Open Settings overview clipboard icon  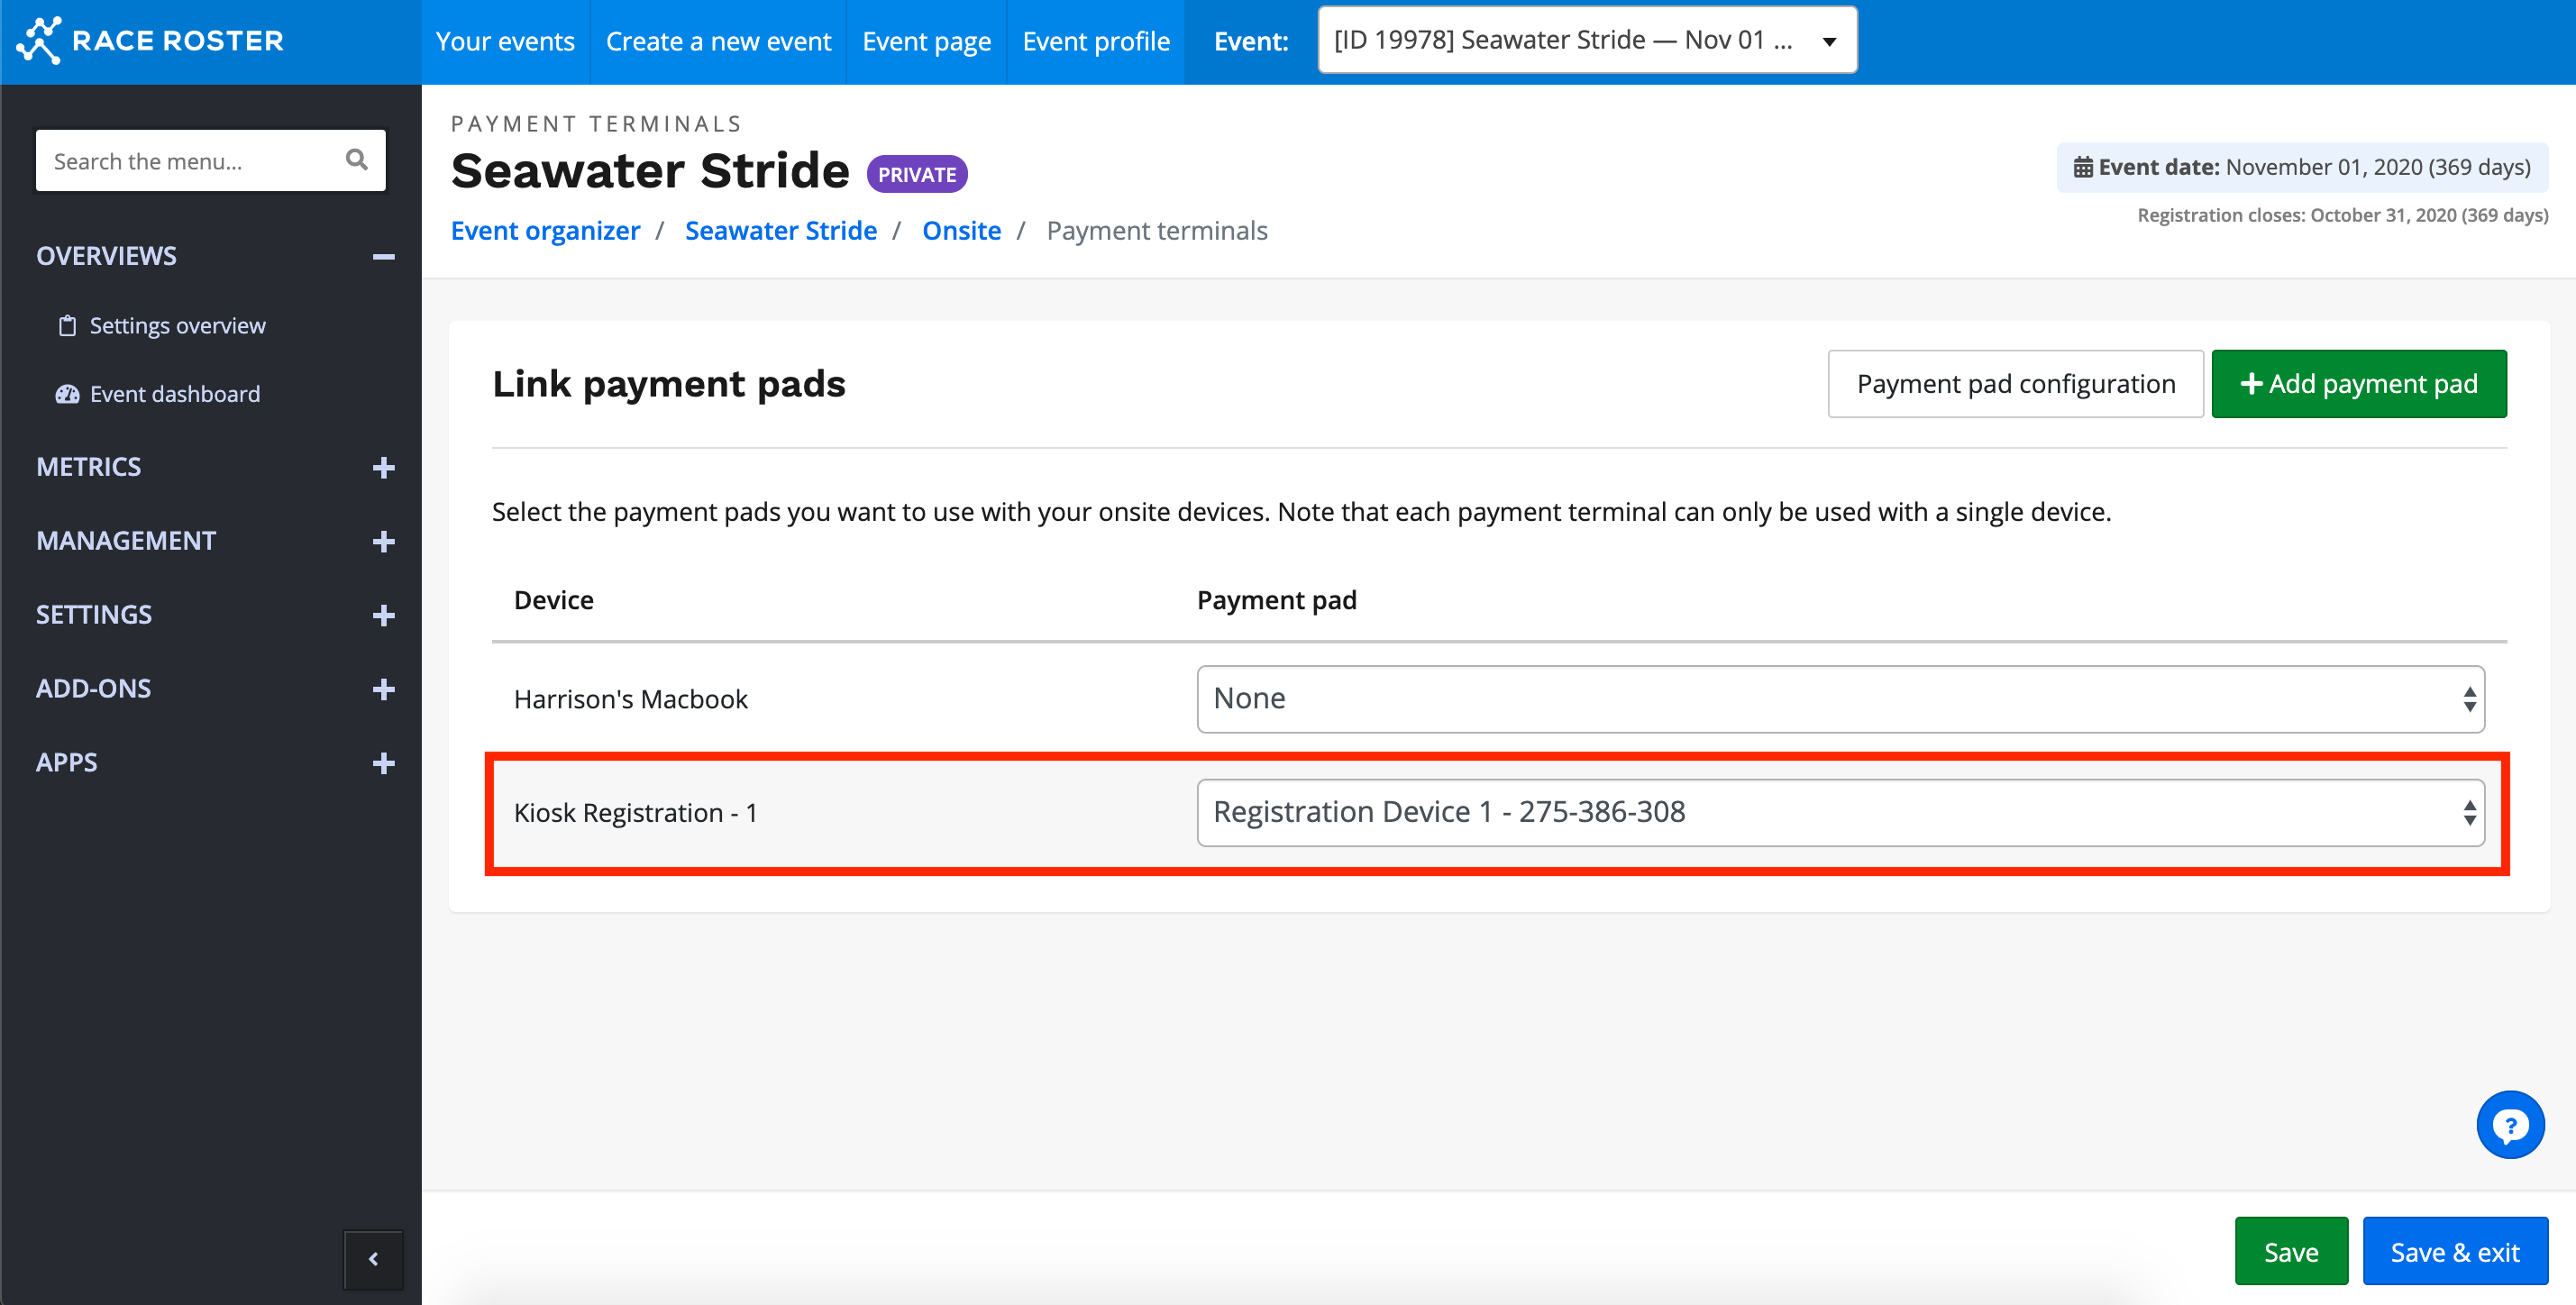point(67,326)
